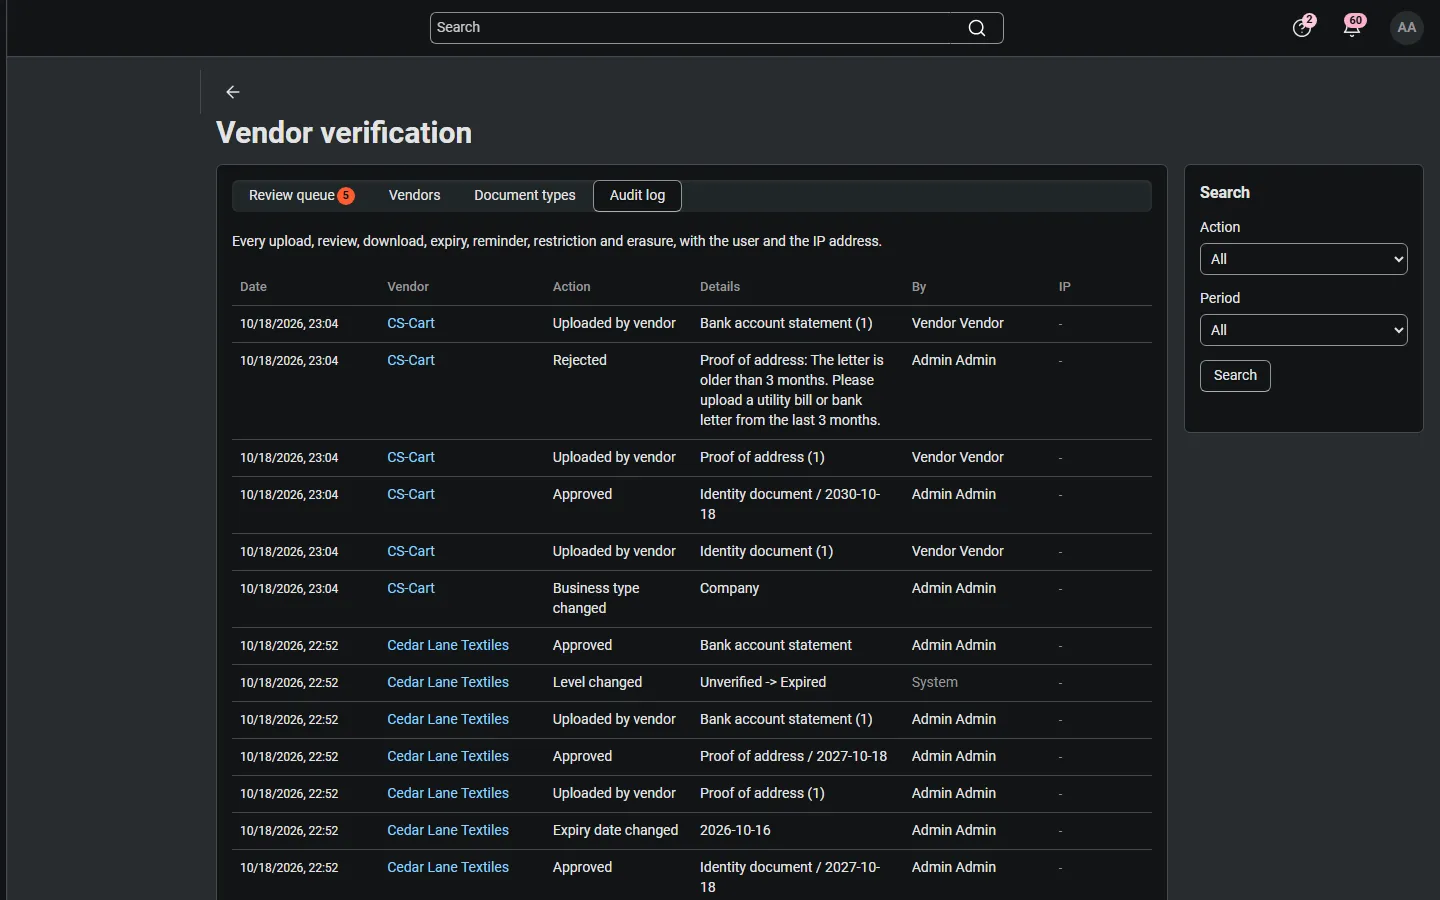Open the AA user avatar menu

click(x=1407, y=28)
